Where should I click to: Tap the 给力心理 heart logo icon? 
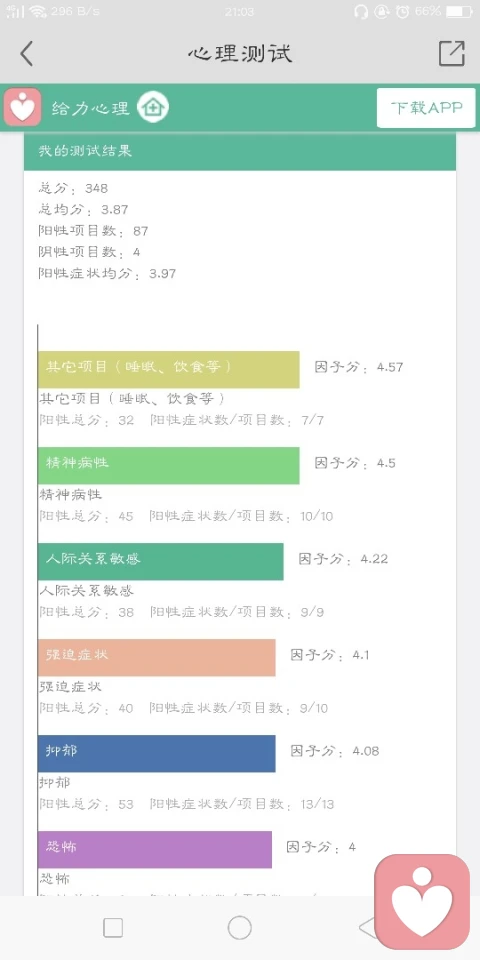pos(23,107)
